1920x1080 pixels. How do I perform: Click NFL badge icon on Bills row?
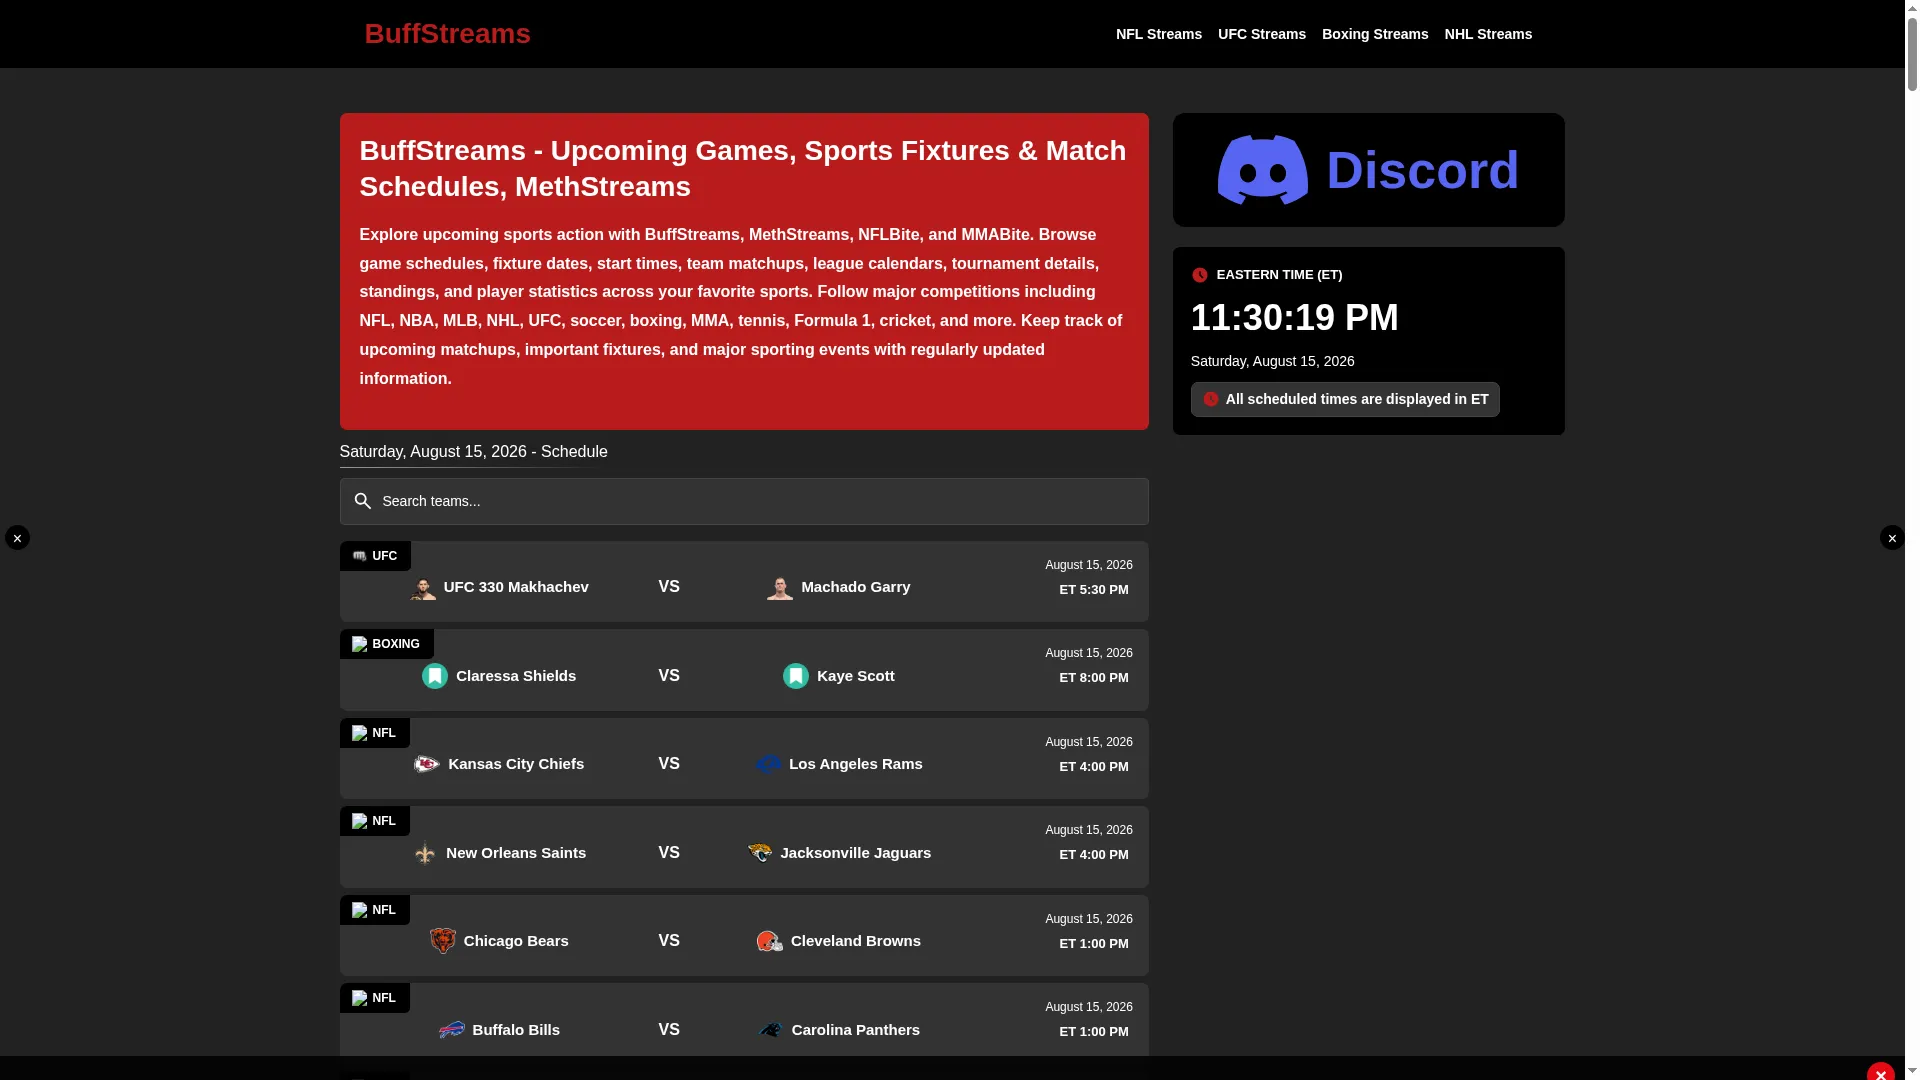tap(359, 998)
